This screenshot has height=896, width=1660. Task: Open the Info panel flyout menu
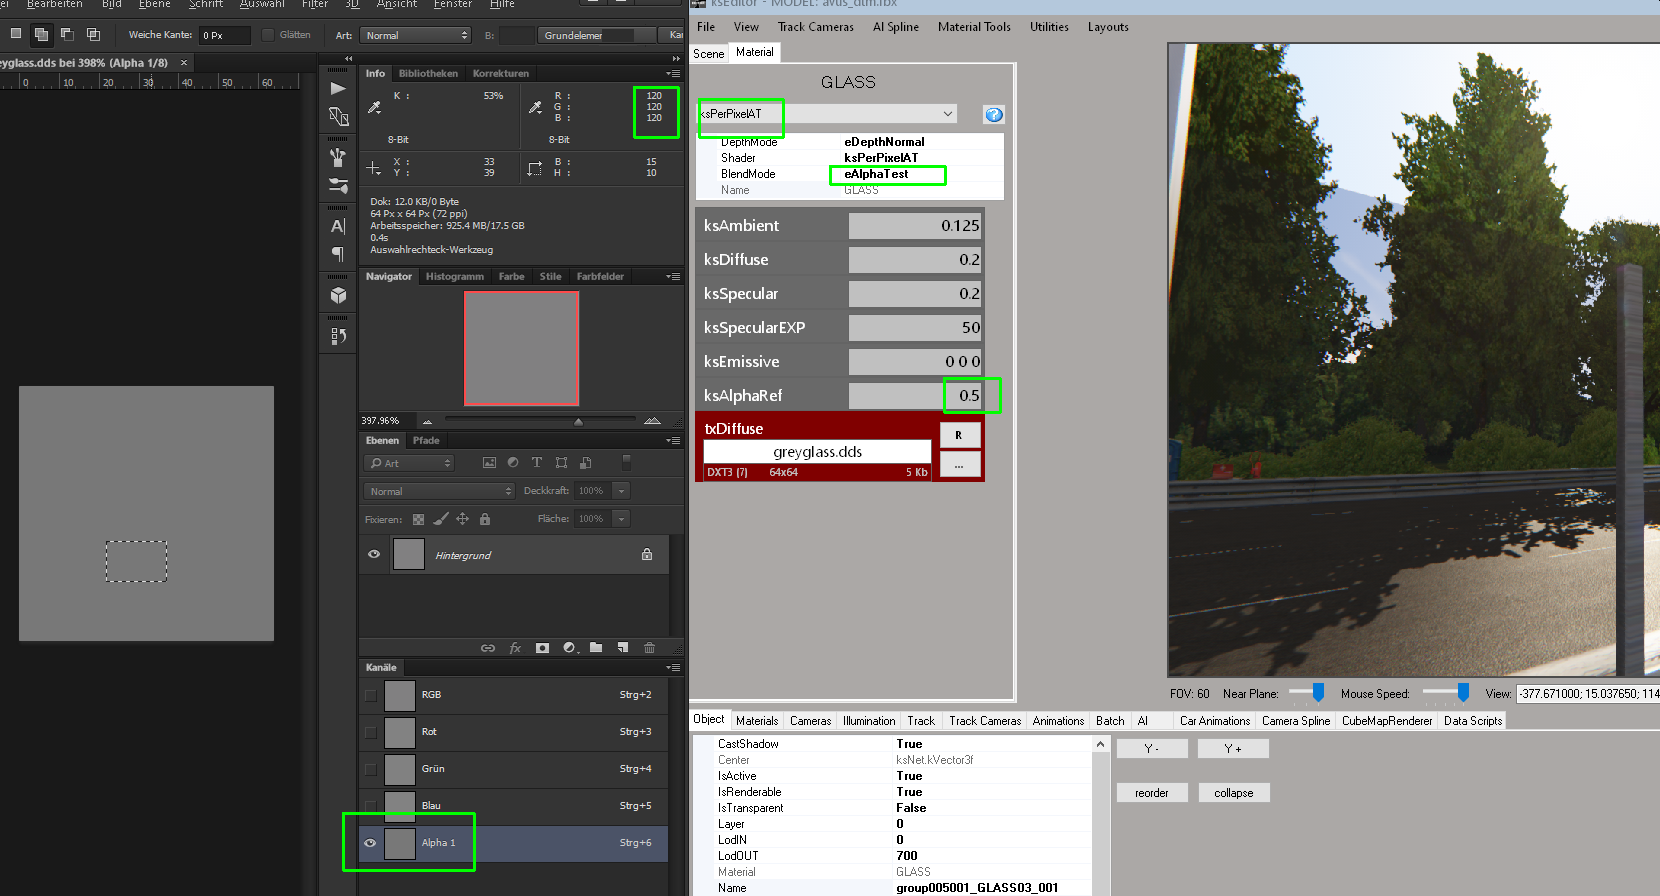click(674, 73)
